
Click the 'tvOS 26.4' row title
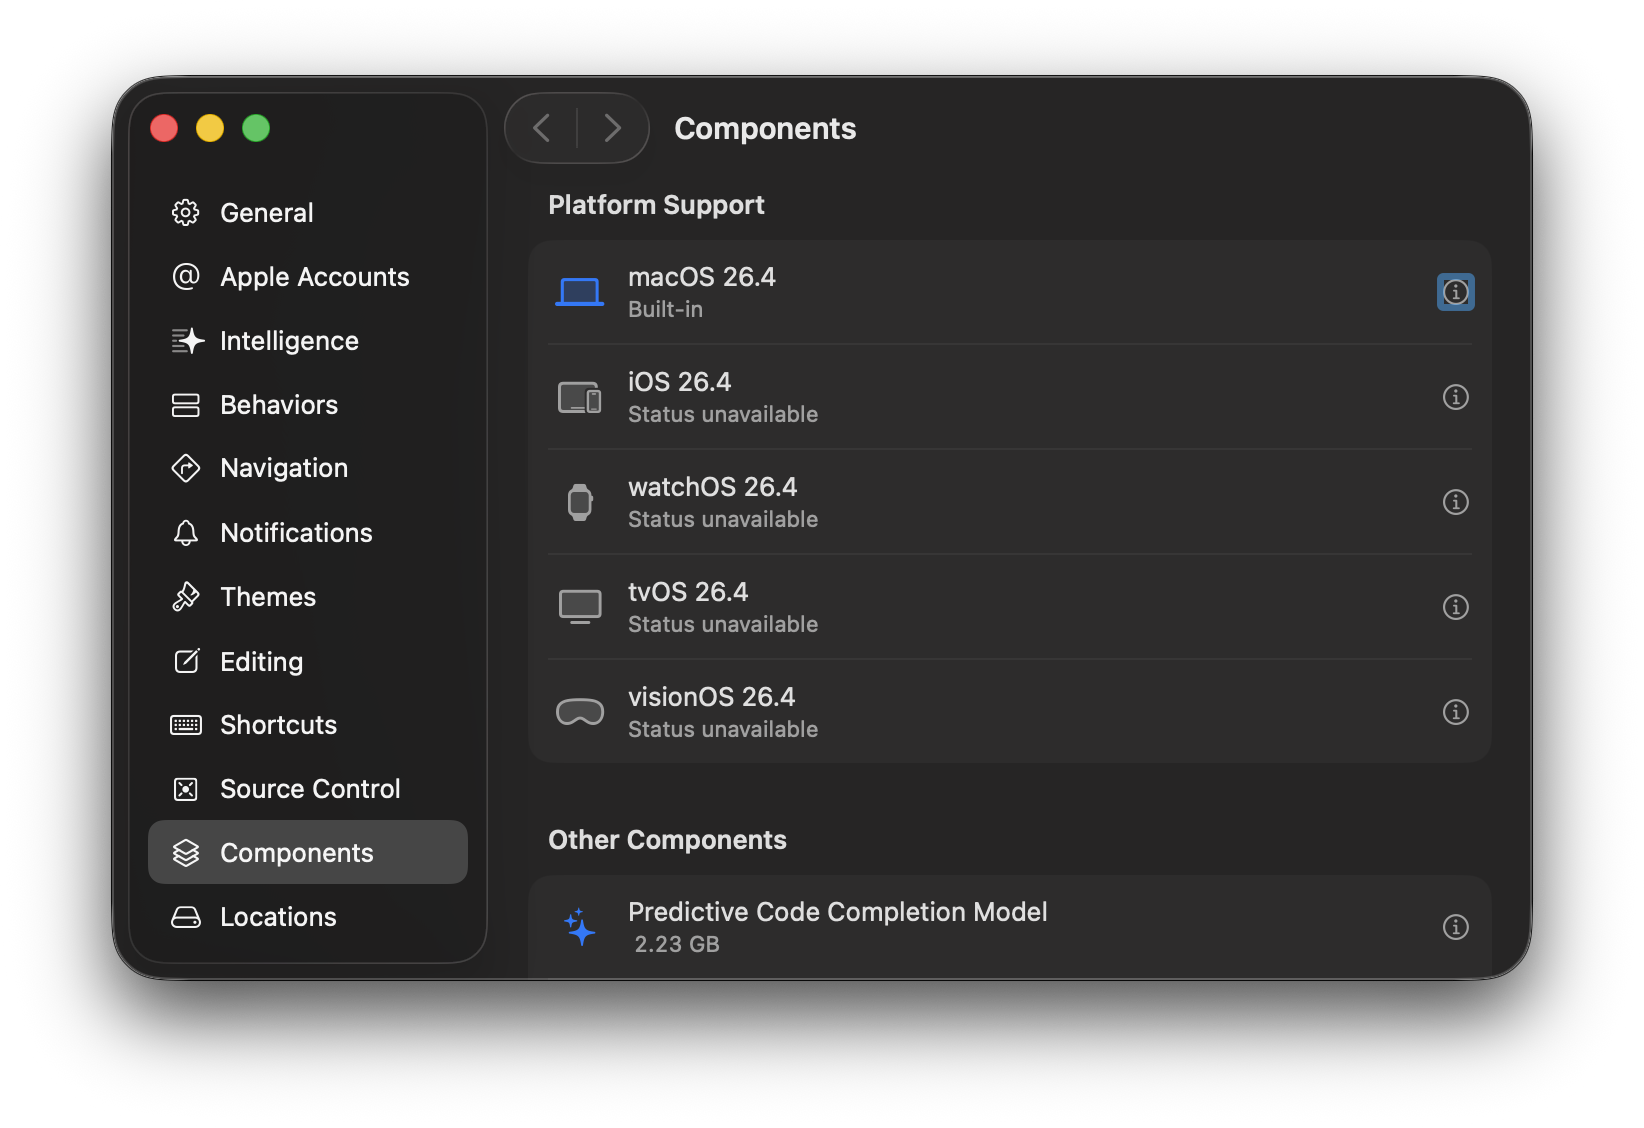point(688,592)
